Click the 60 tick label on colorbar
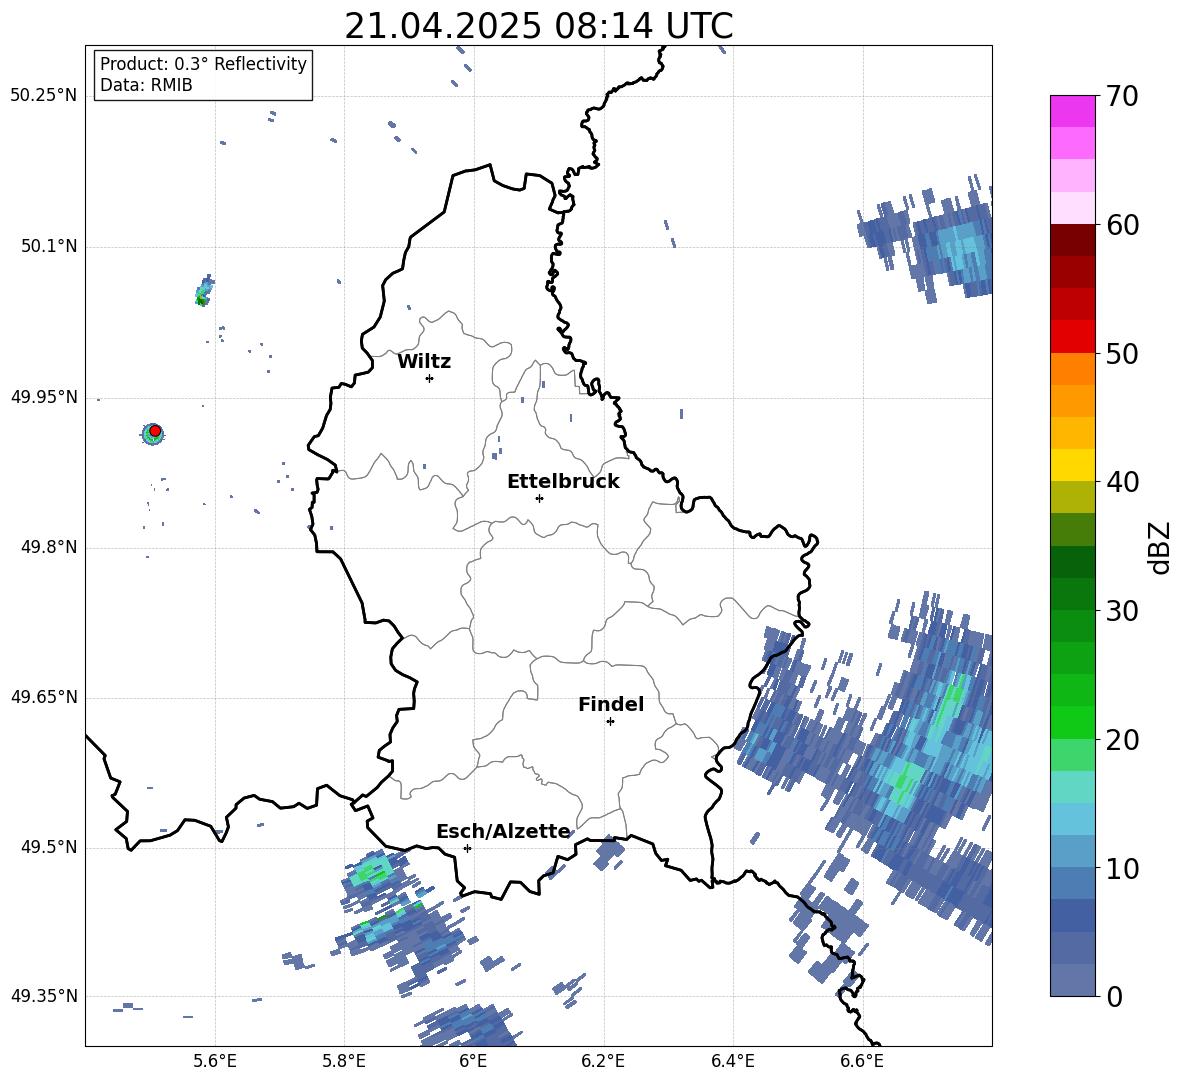Screen dimensions: 1184x1081 coord(1122,225)
